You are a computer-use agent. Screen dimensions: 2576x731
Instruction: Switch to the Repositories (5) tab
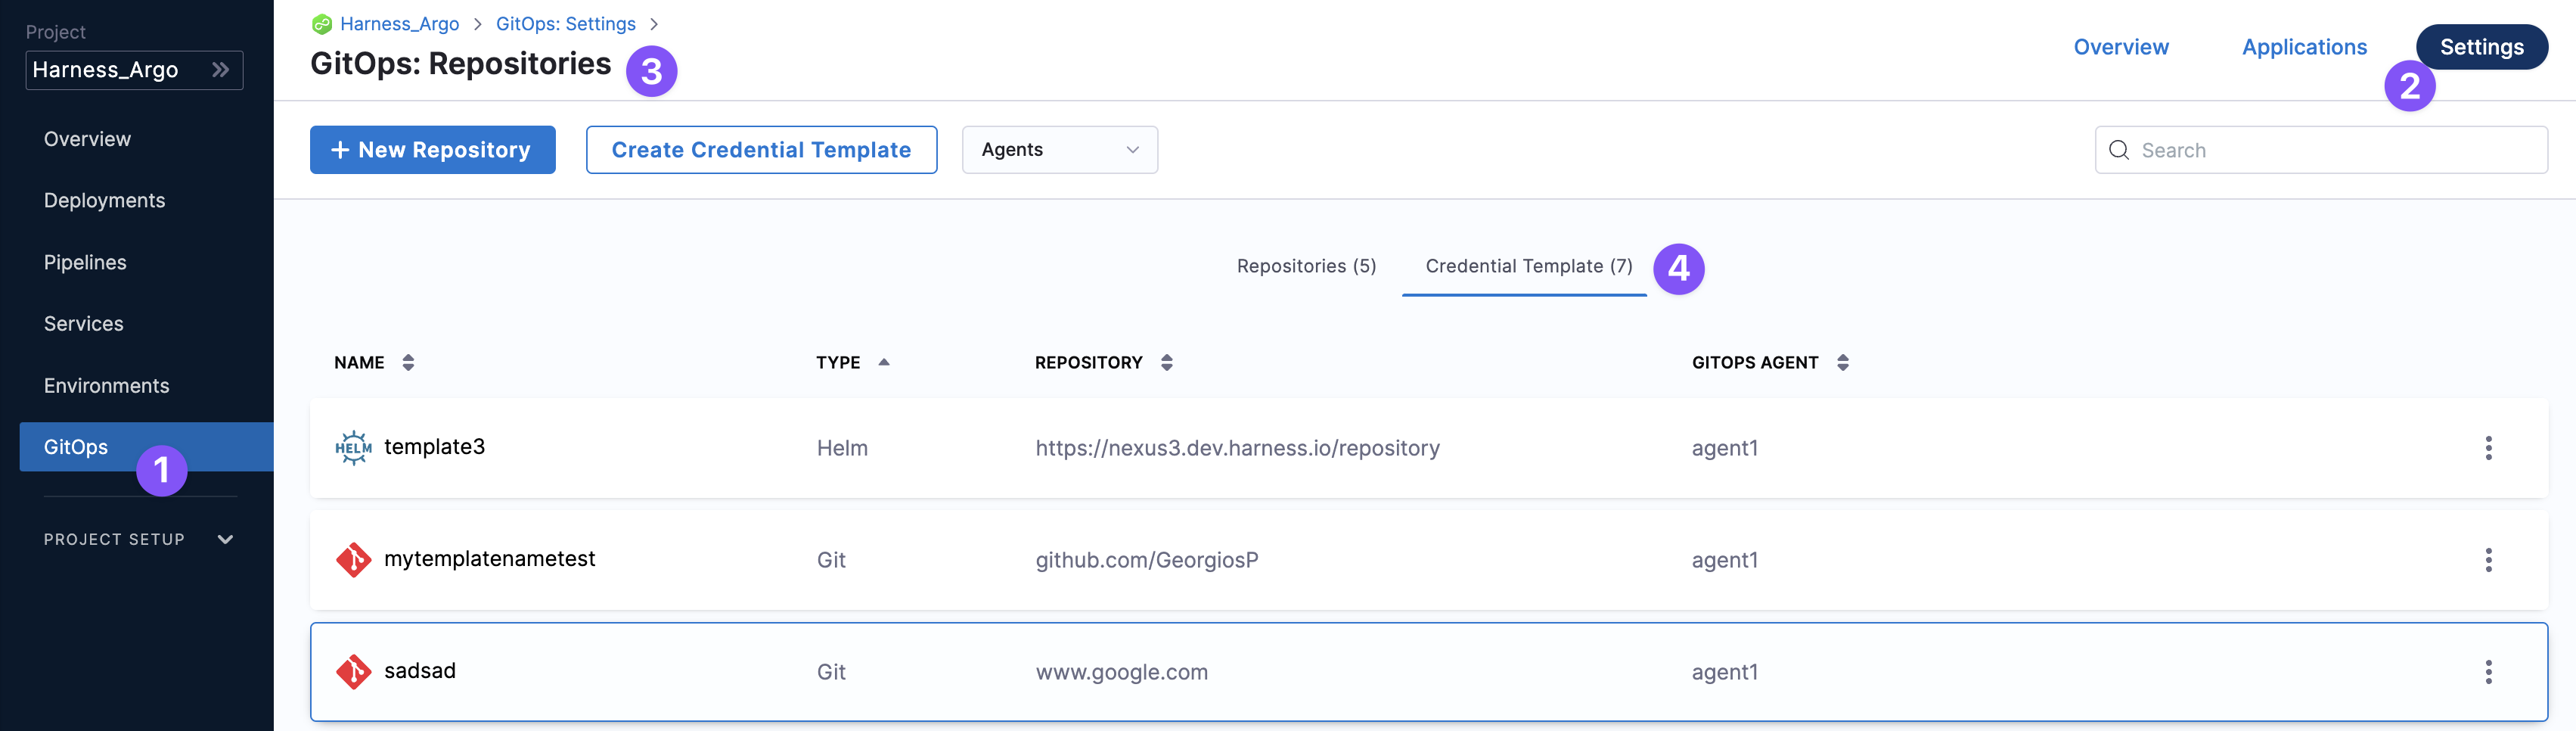pyautogui.click(x=1306, y=266)
